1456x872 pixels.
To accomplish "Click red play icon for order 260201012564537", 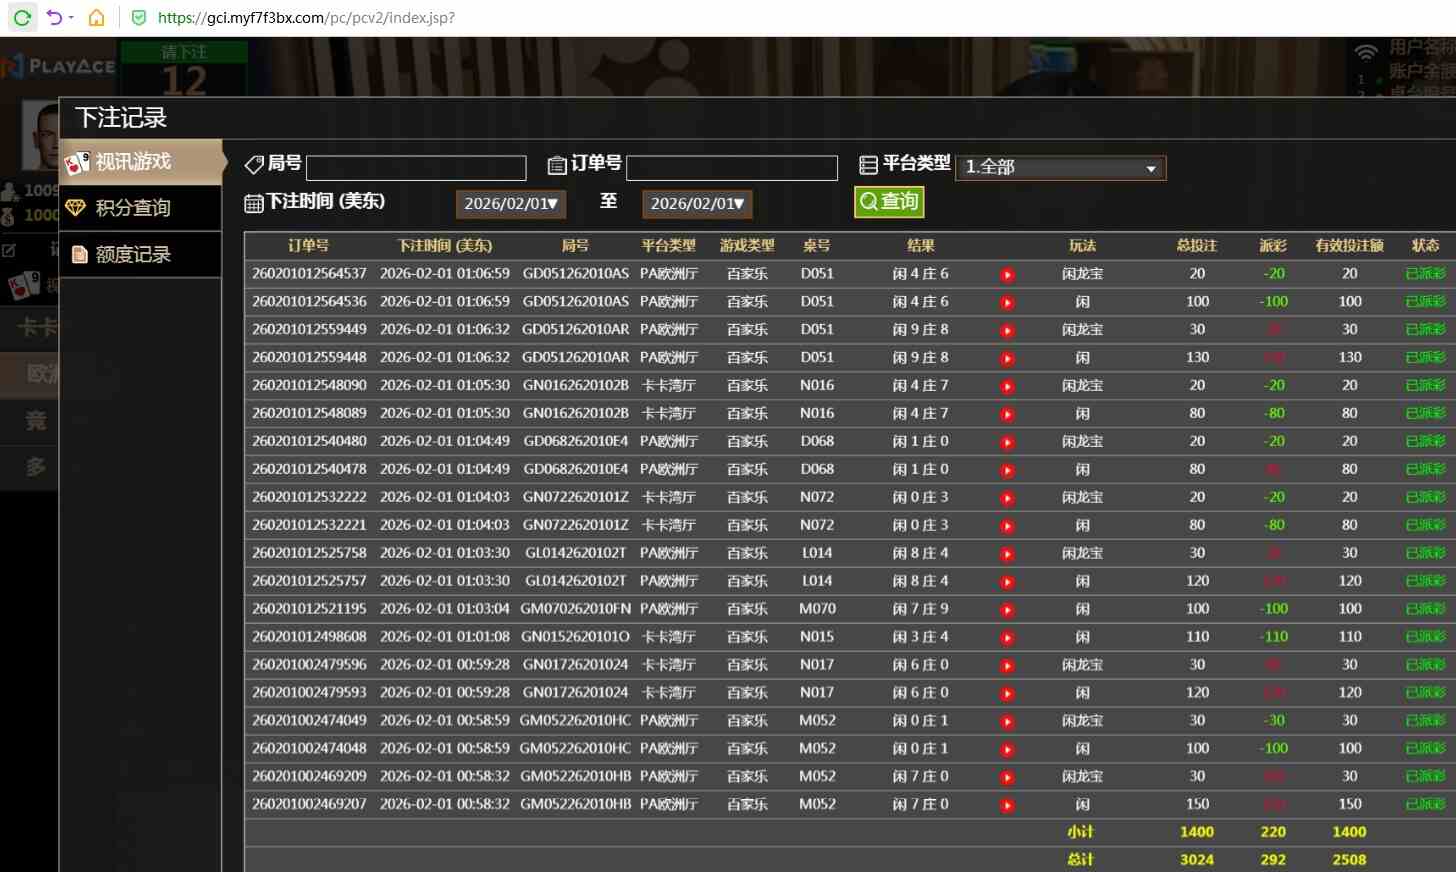I will pyautogui.click(x=1007, y=275).
